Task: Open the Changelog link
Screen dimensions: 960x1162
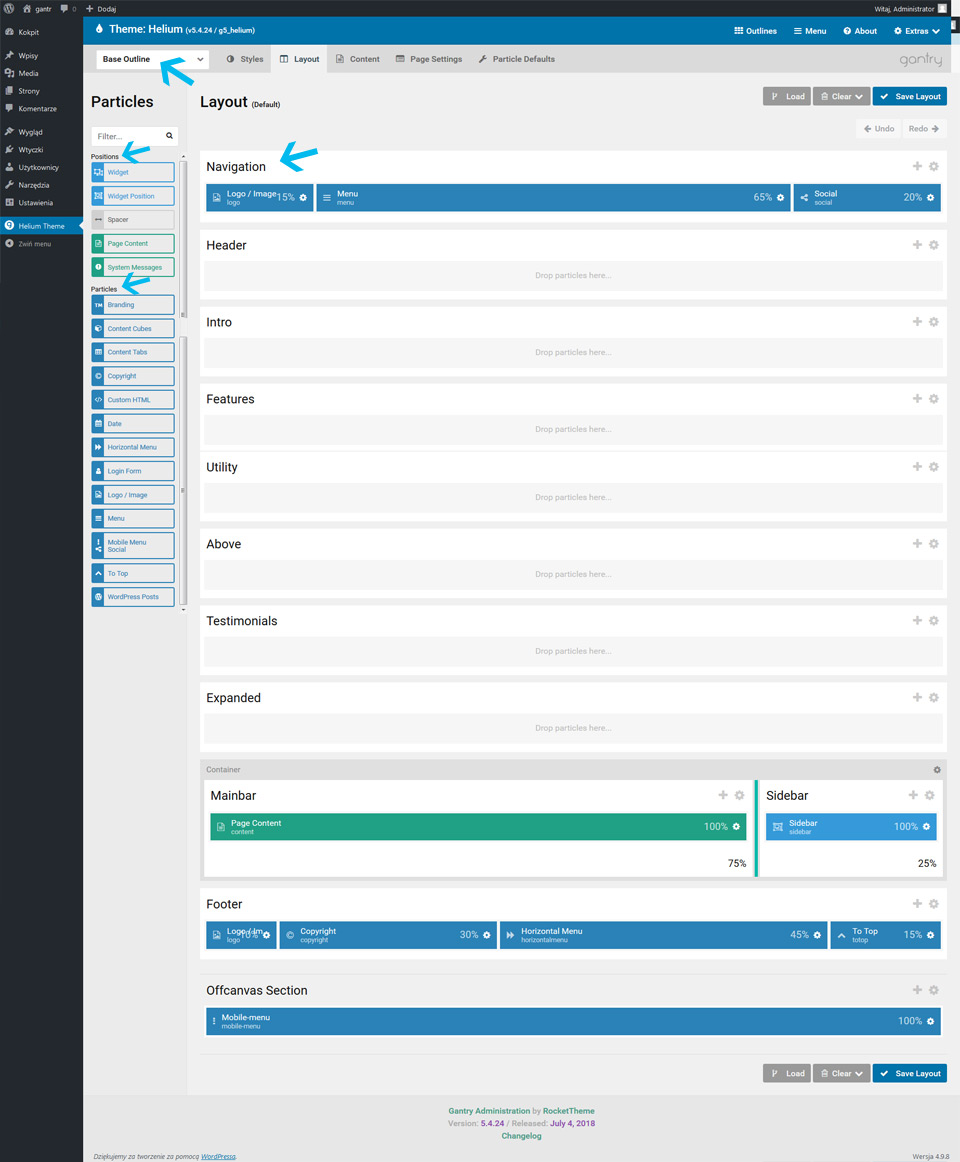Action: tap(521, 1136)
